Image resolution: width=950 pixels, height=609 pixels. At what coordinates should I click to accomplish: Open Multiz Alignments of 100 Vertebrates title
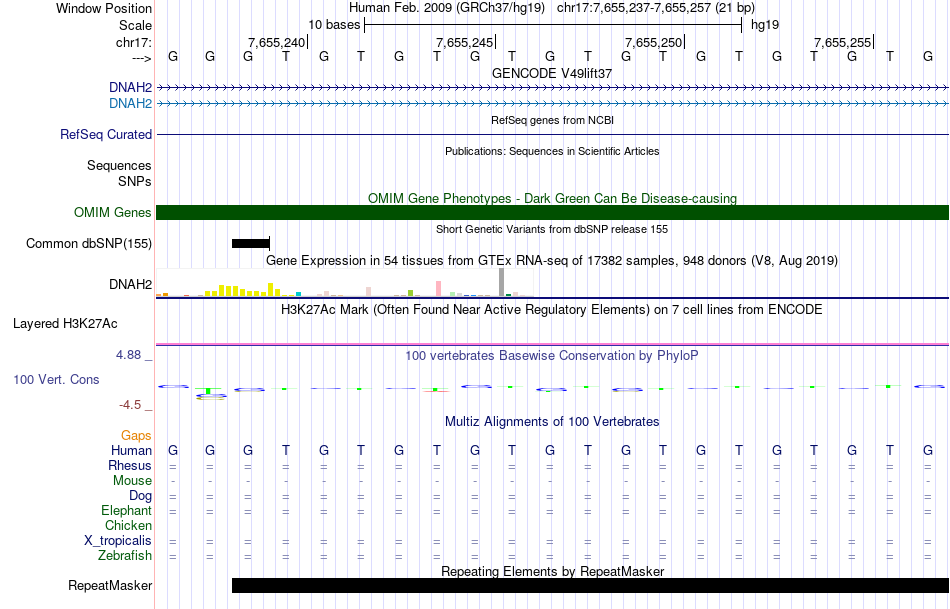tap(552, 422)
